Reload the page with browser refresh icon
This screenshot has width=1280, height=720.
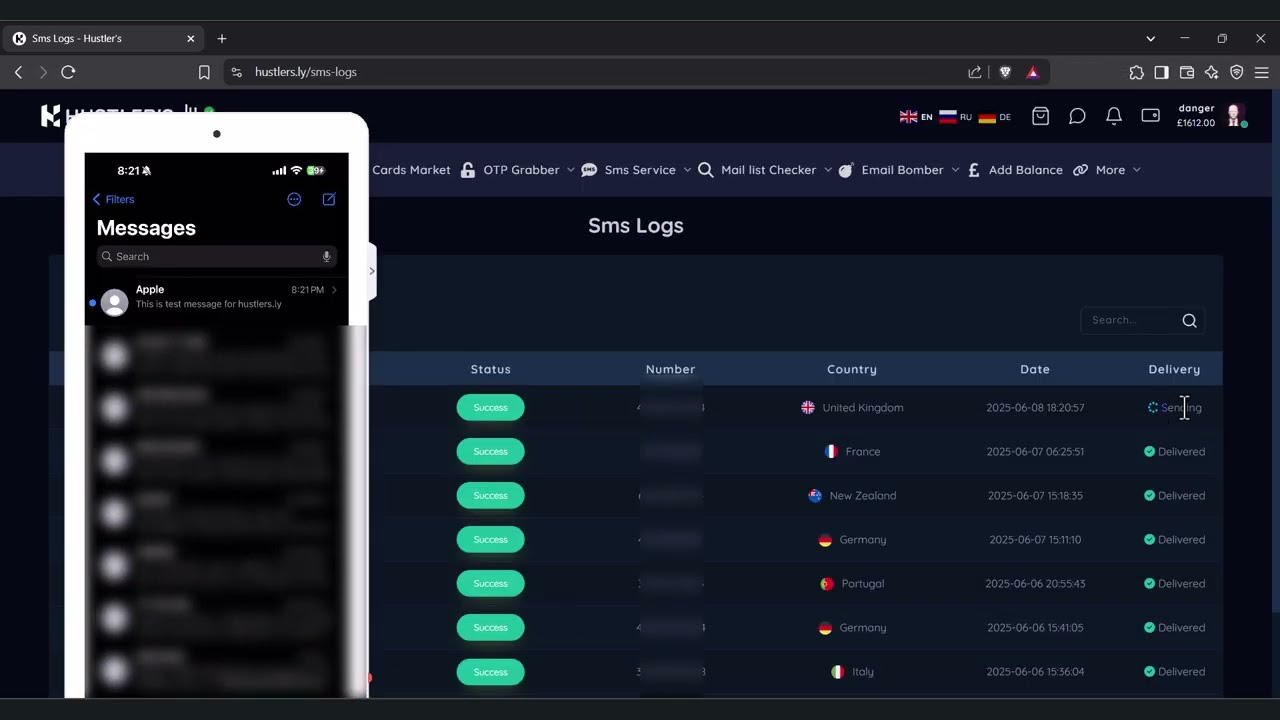pyautogui.click(x=68, y=72)
